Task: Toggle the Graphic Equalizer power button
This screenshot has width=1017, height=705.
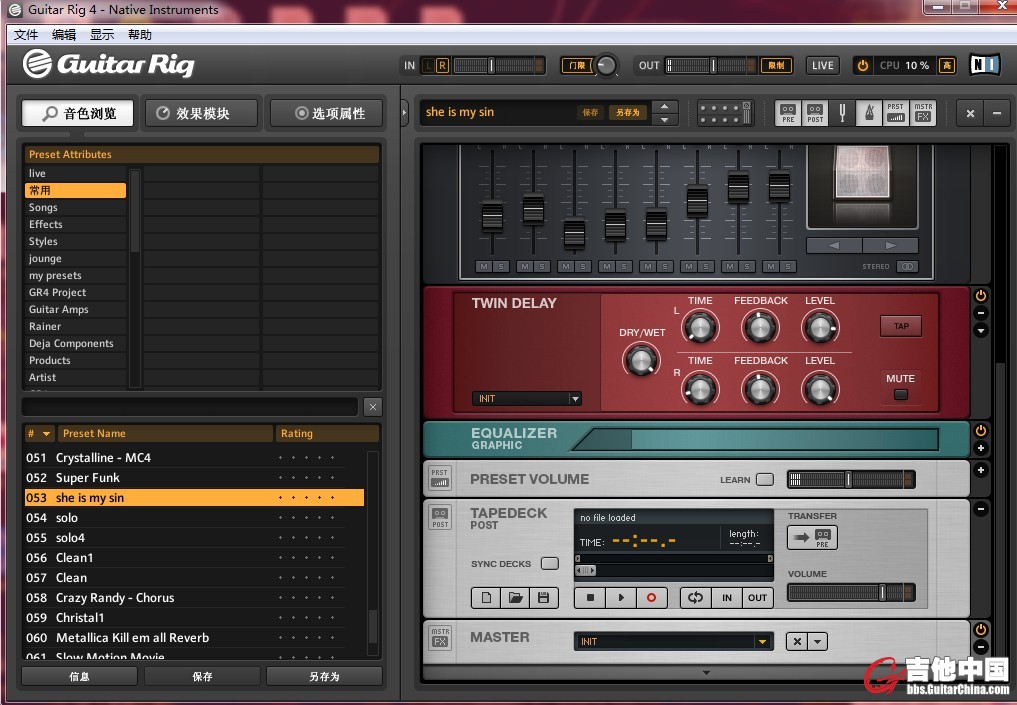Action: [x=981, y=431]
